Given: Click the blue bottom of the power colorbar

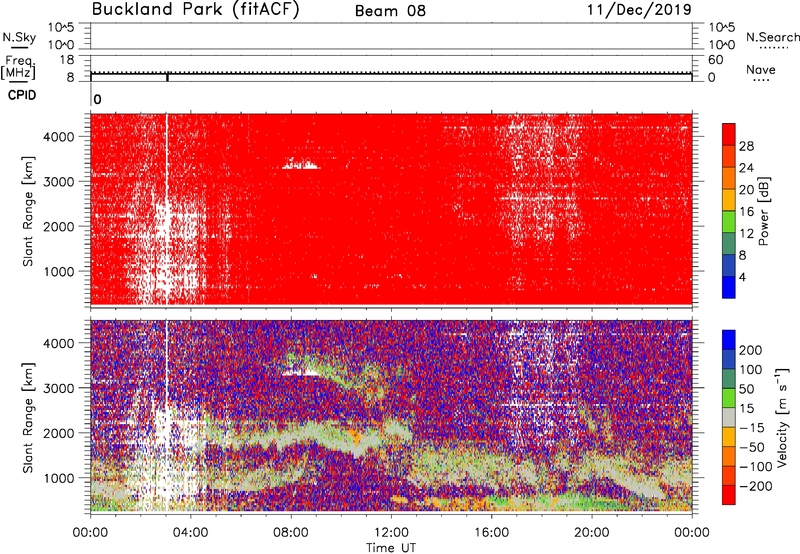Looking at the screenshot, I should 729,287.
